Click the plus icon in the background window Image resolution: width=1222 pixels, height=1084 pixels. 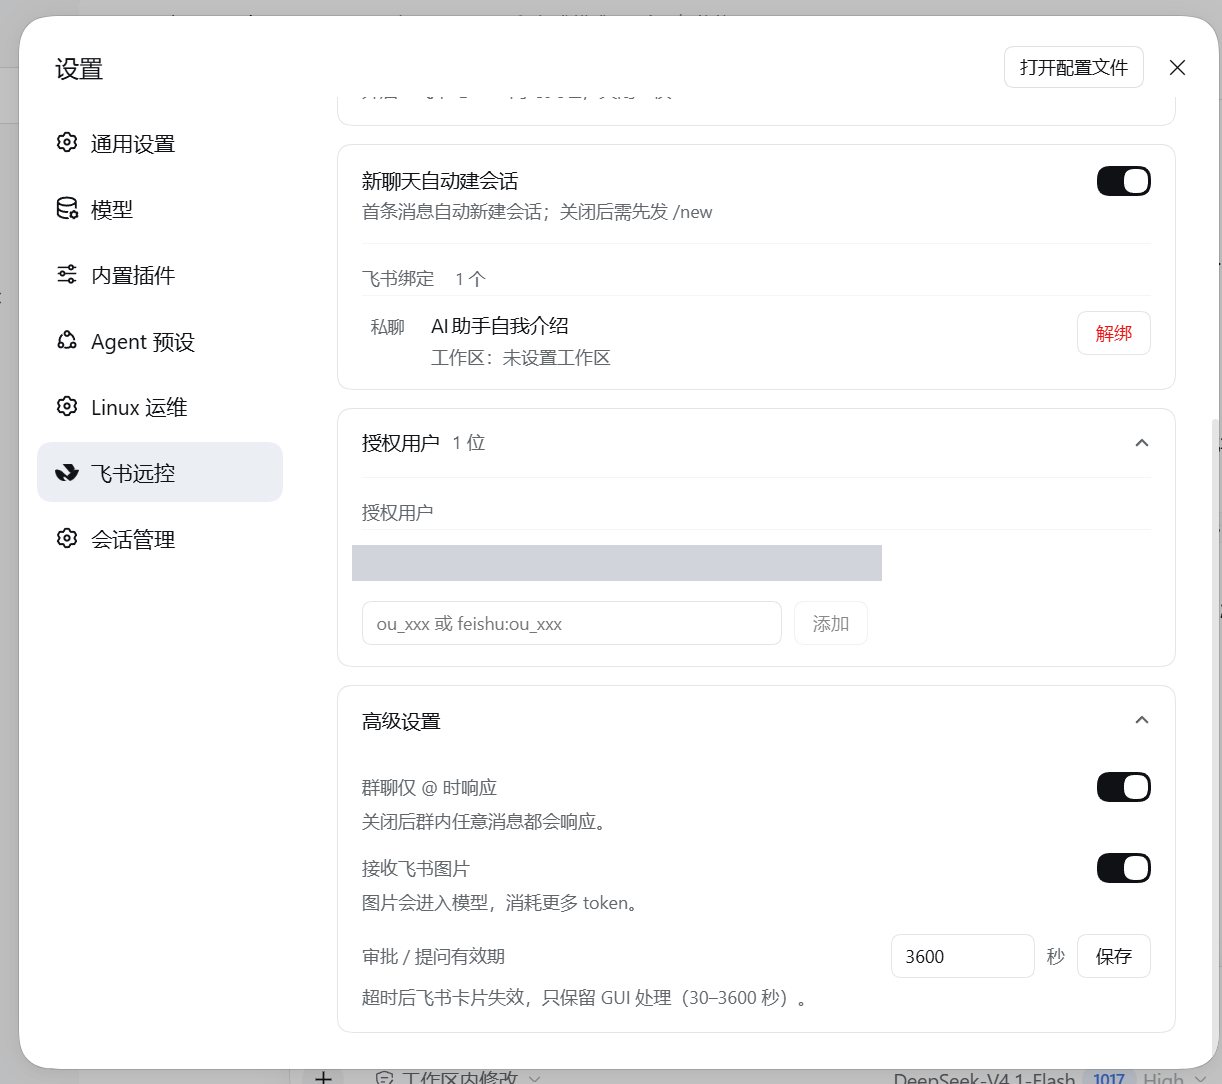pos(323,1077)
